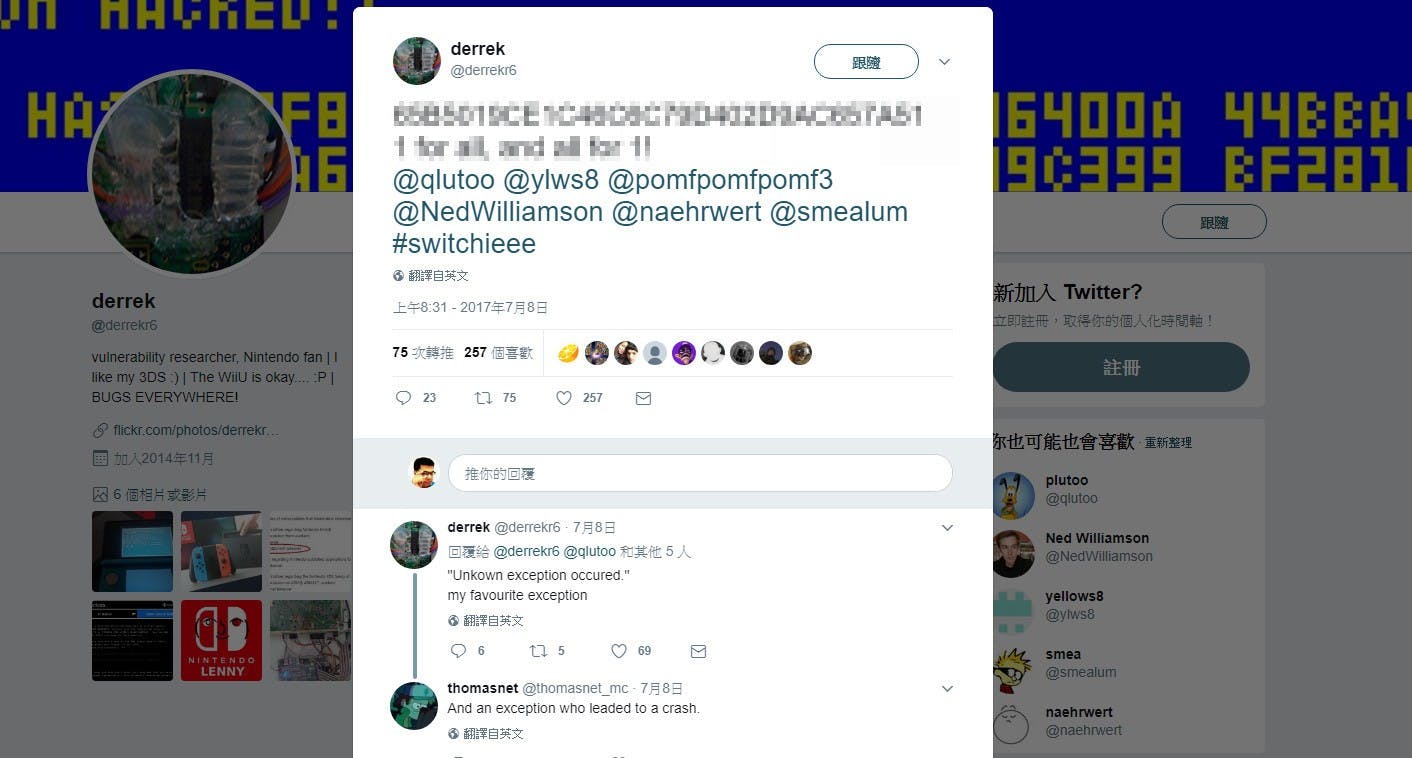Click the reply icon under main tweet
Screen dimensions: 1412x758
click(x=404, y=398)
